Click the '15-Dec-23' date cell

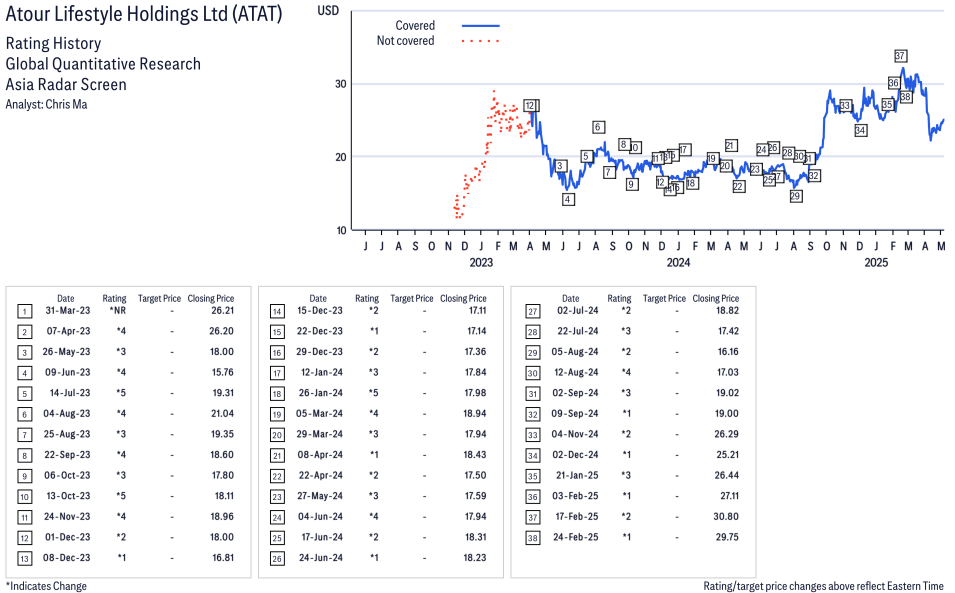(x=320, y=311)
